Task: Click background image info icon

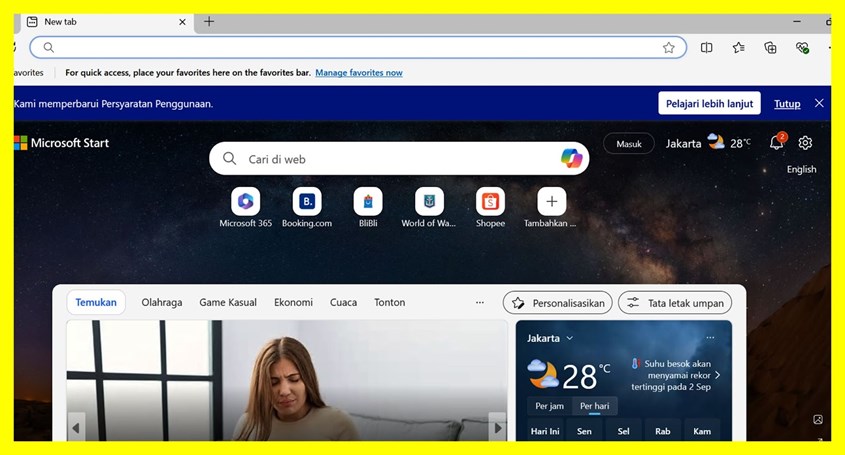Action: pos(818,419)
